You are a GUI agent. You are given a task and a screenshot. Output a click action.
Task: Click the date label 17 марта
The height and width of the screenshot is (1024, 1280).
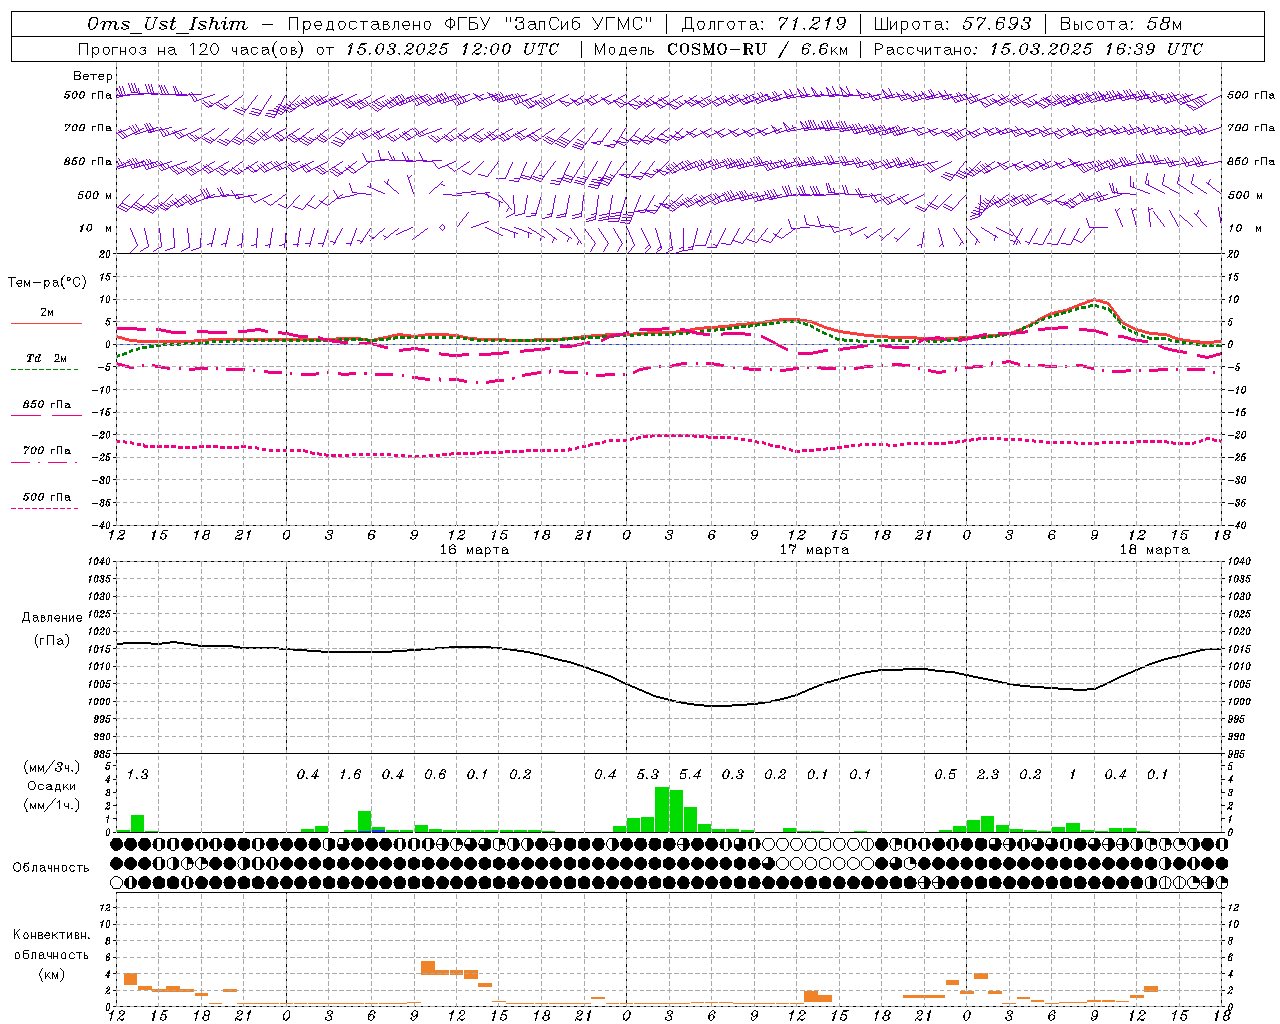point(814,550)
